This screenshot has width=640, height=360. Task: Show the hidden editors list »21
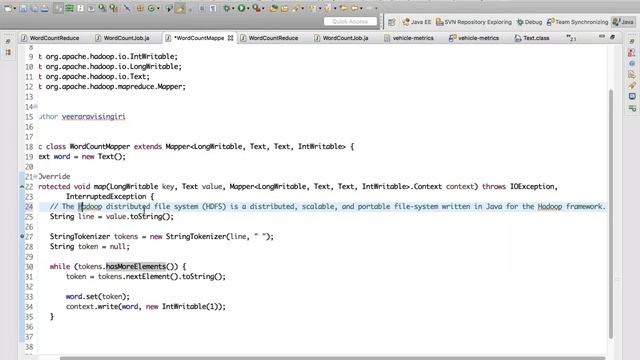click(x=571, y=38)
